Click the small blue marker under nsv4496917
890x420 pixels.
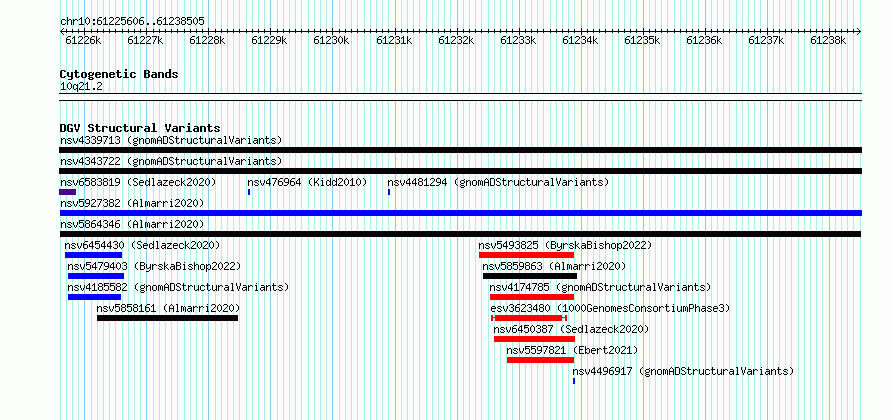pos(574,381)
